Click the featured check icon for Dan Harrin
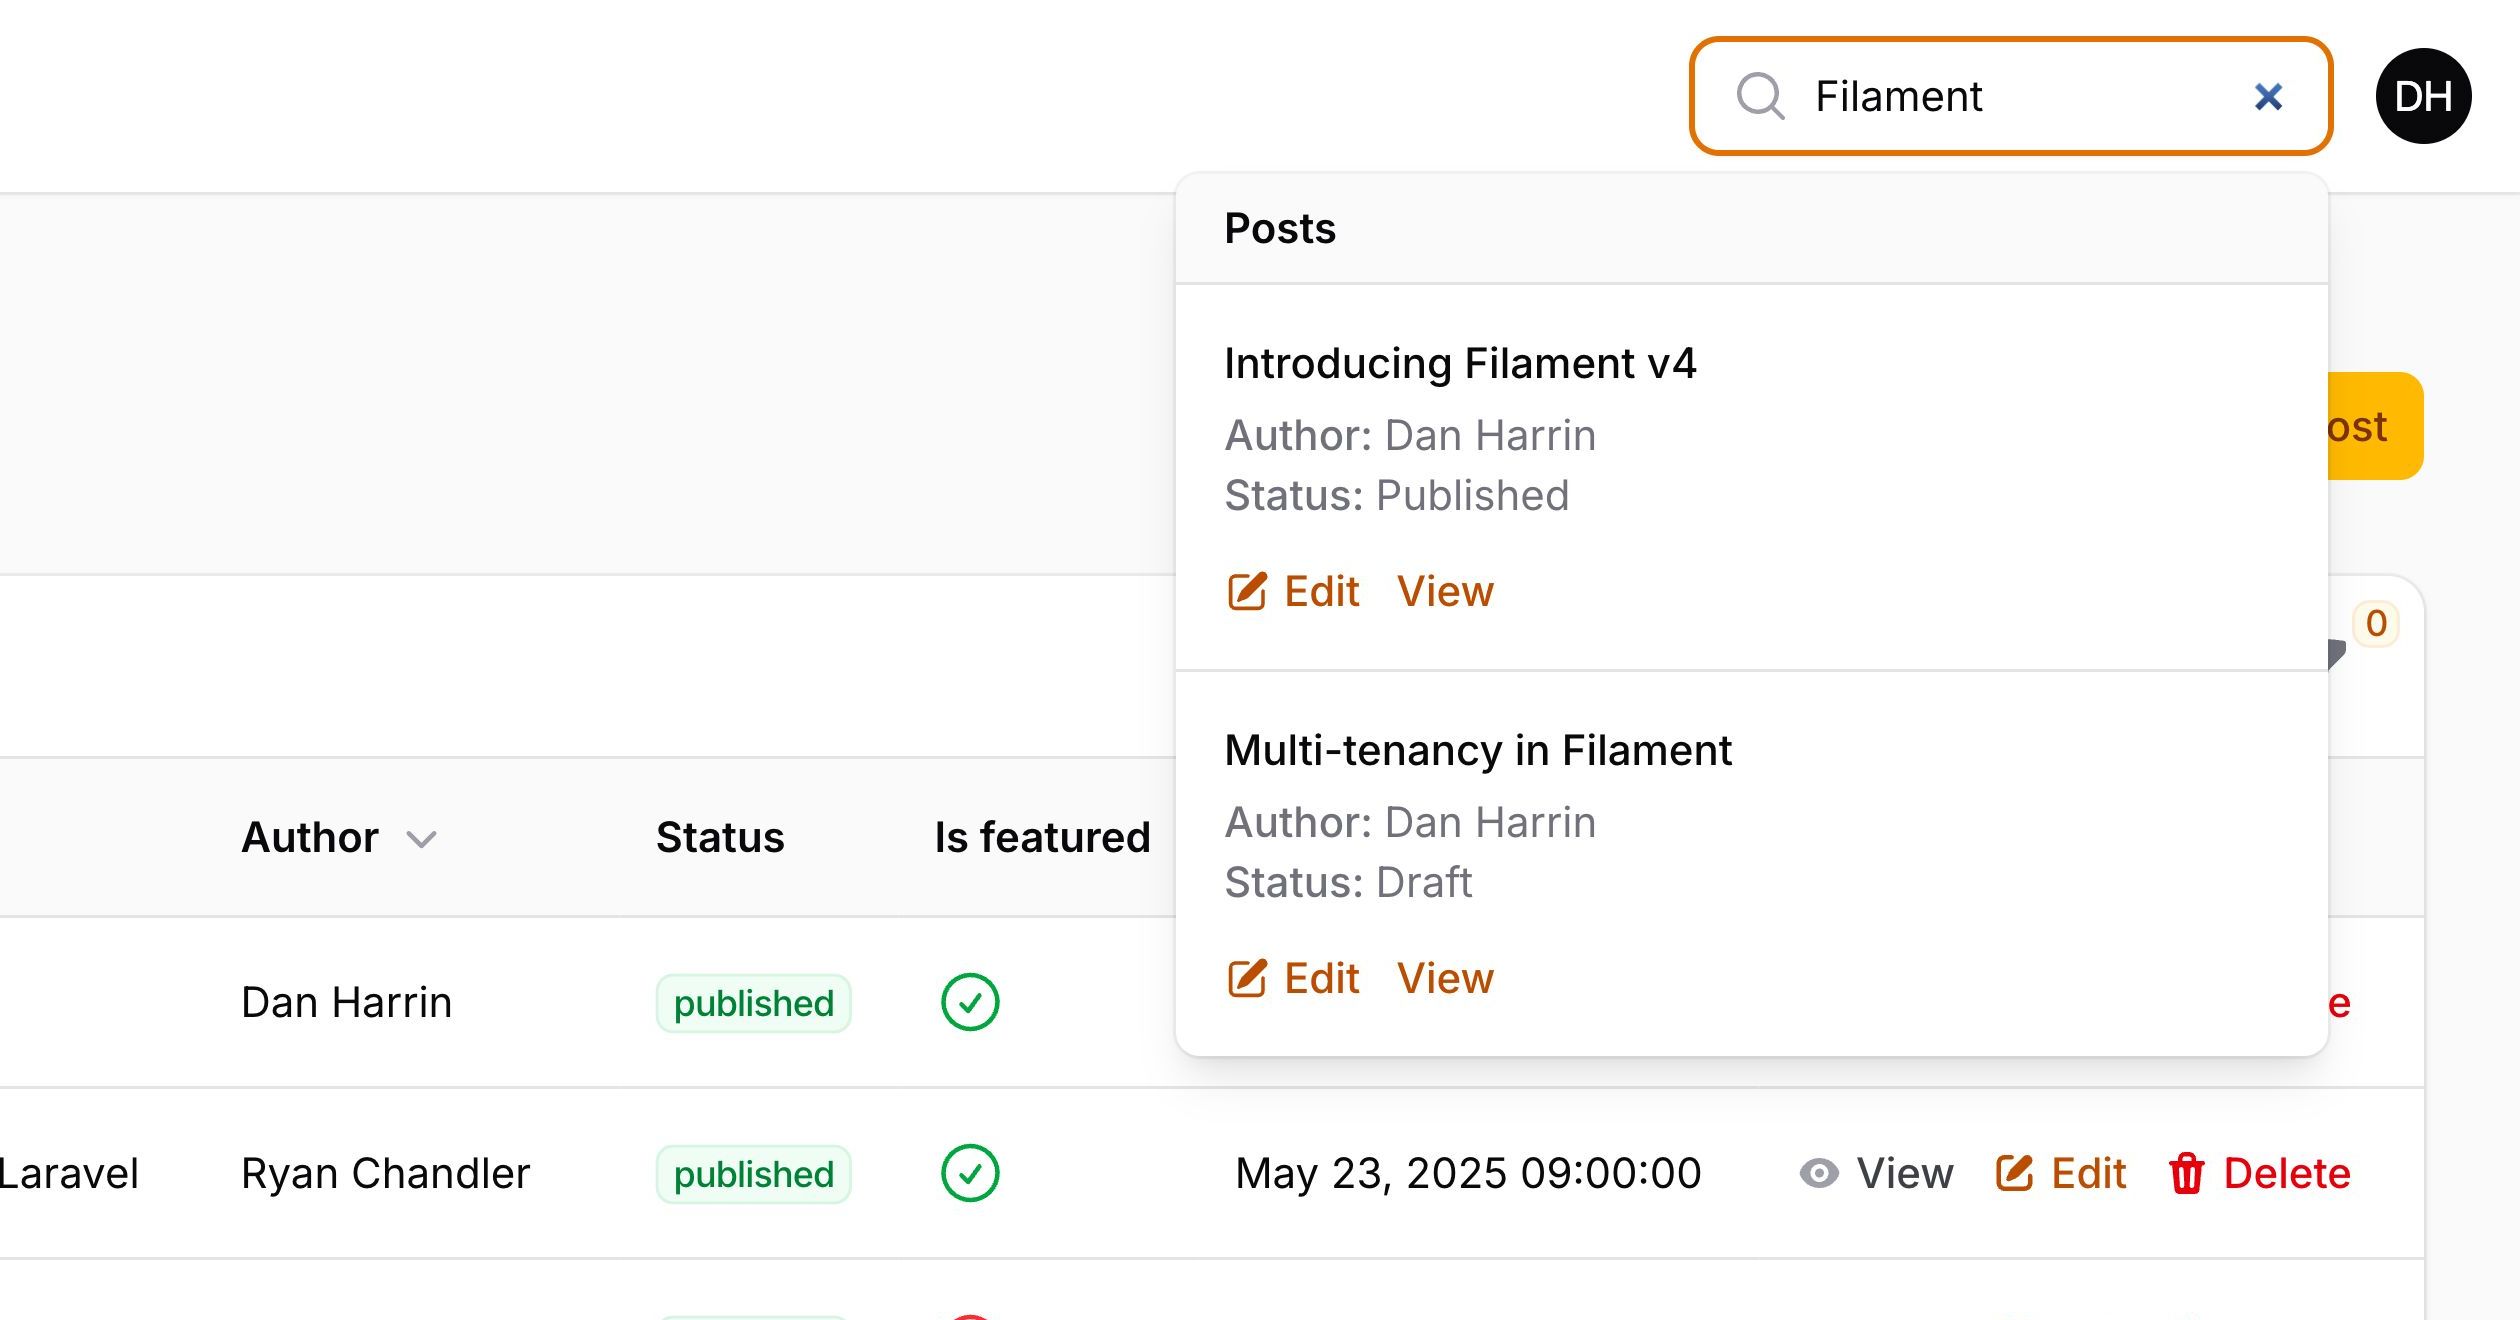2520x1320 pixels. pos(970,1002)
